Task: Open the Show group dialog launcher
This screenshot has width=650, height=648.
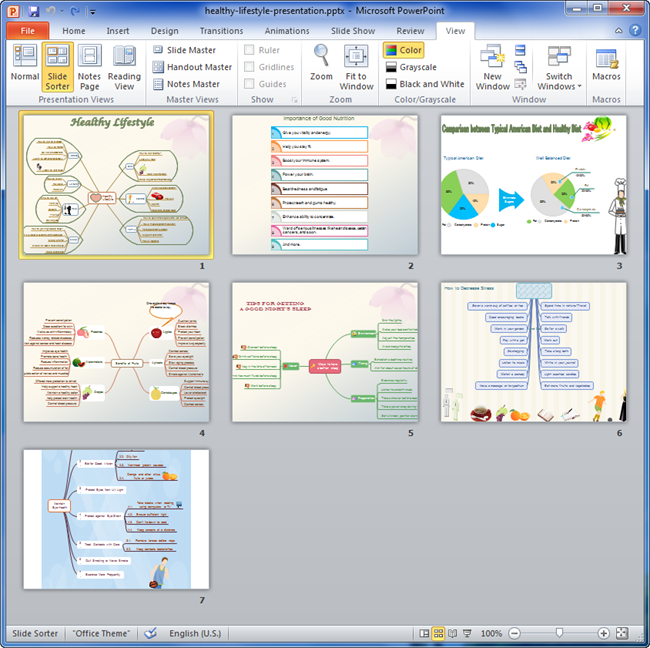Action: click(x=295, y=100)
